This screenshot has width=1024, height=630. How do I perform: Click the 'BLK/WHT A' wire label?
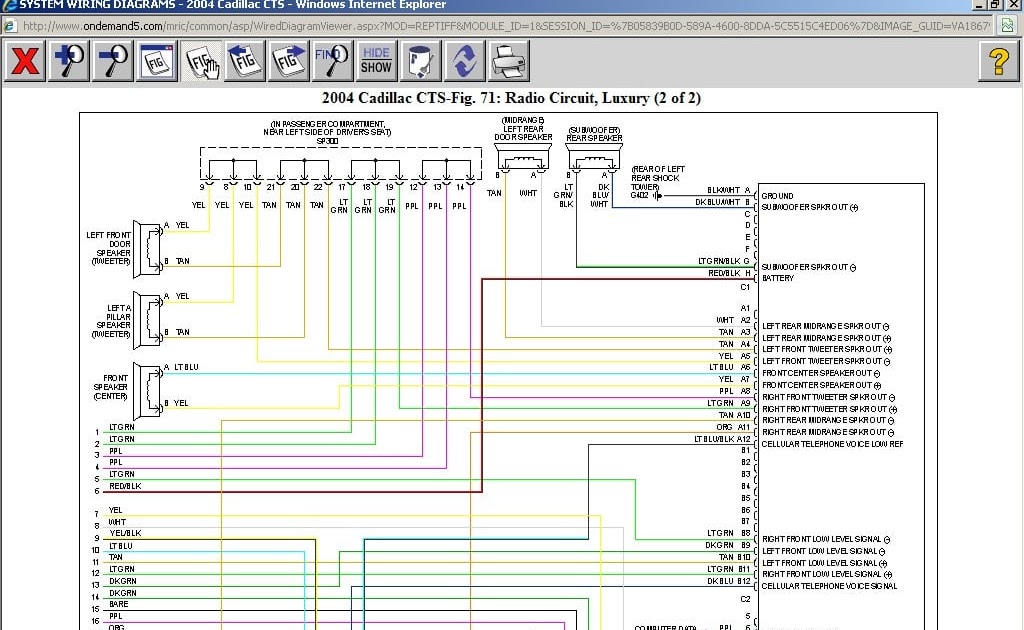coord(729,190)
